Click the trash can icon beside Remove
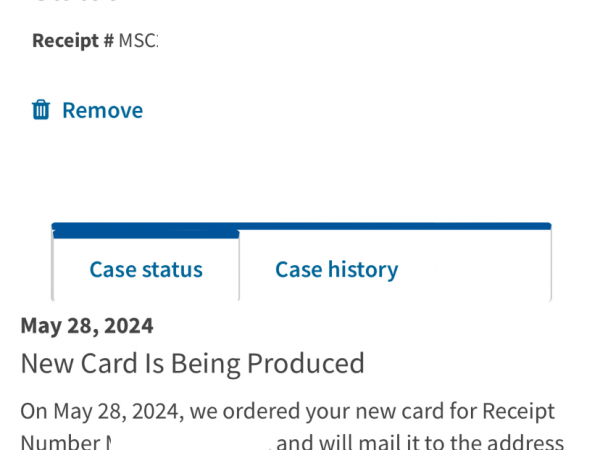Image resolution: width=600 pixels, height=450 pixels. coord(41,110)
